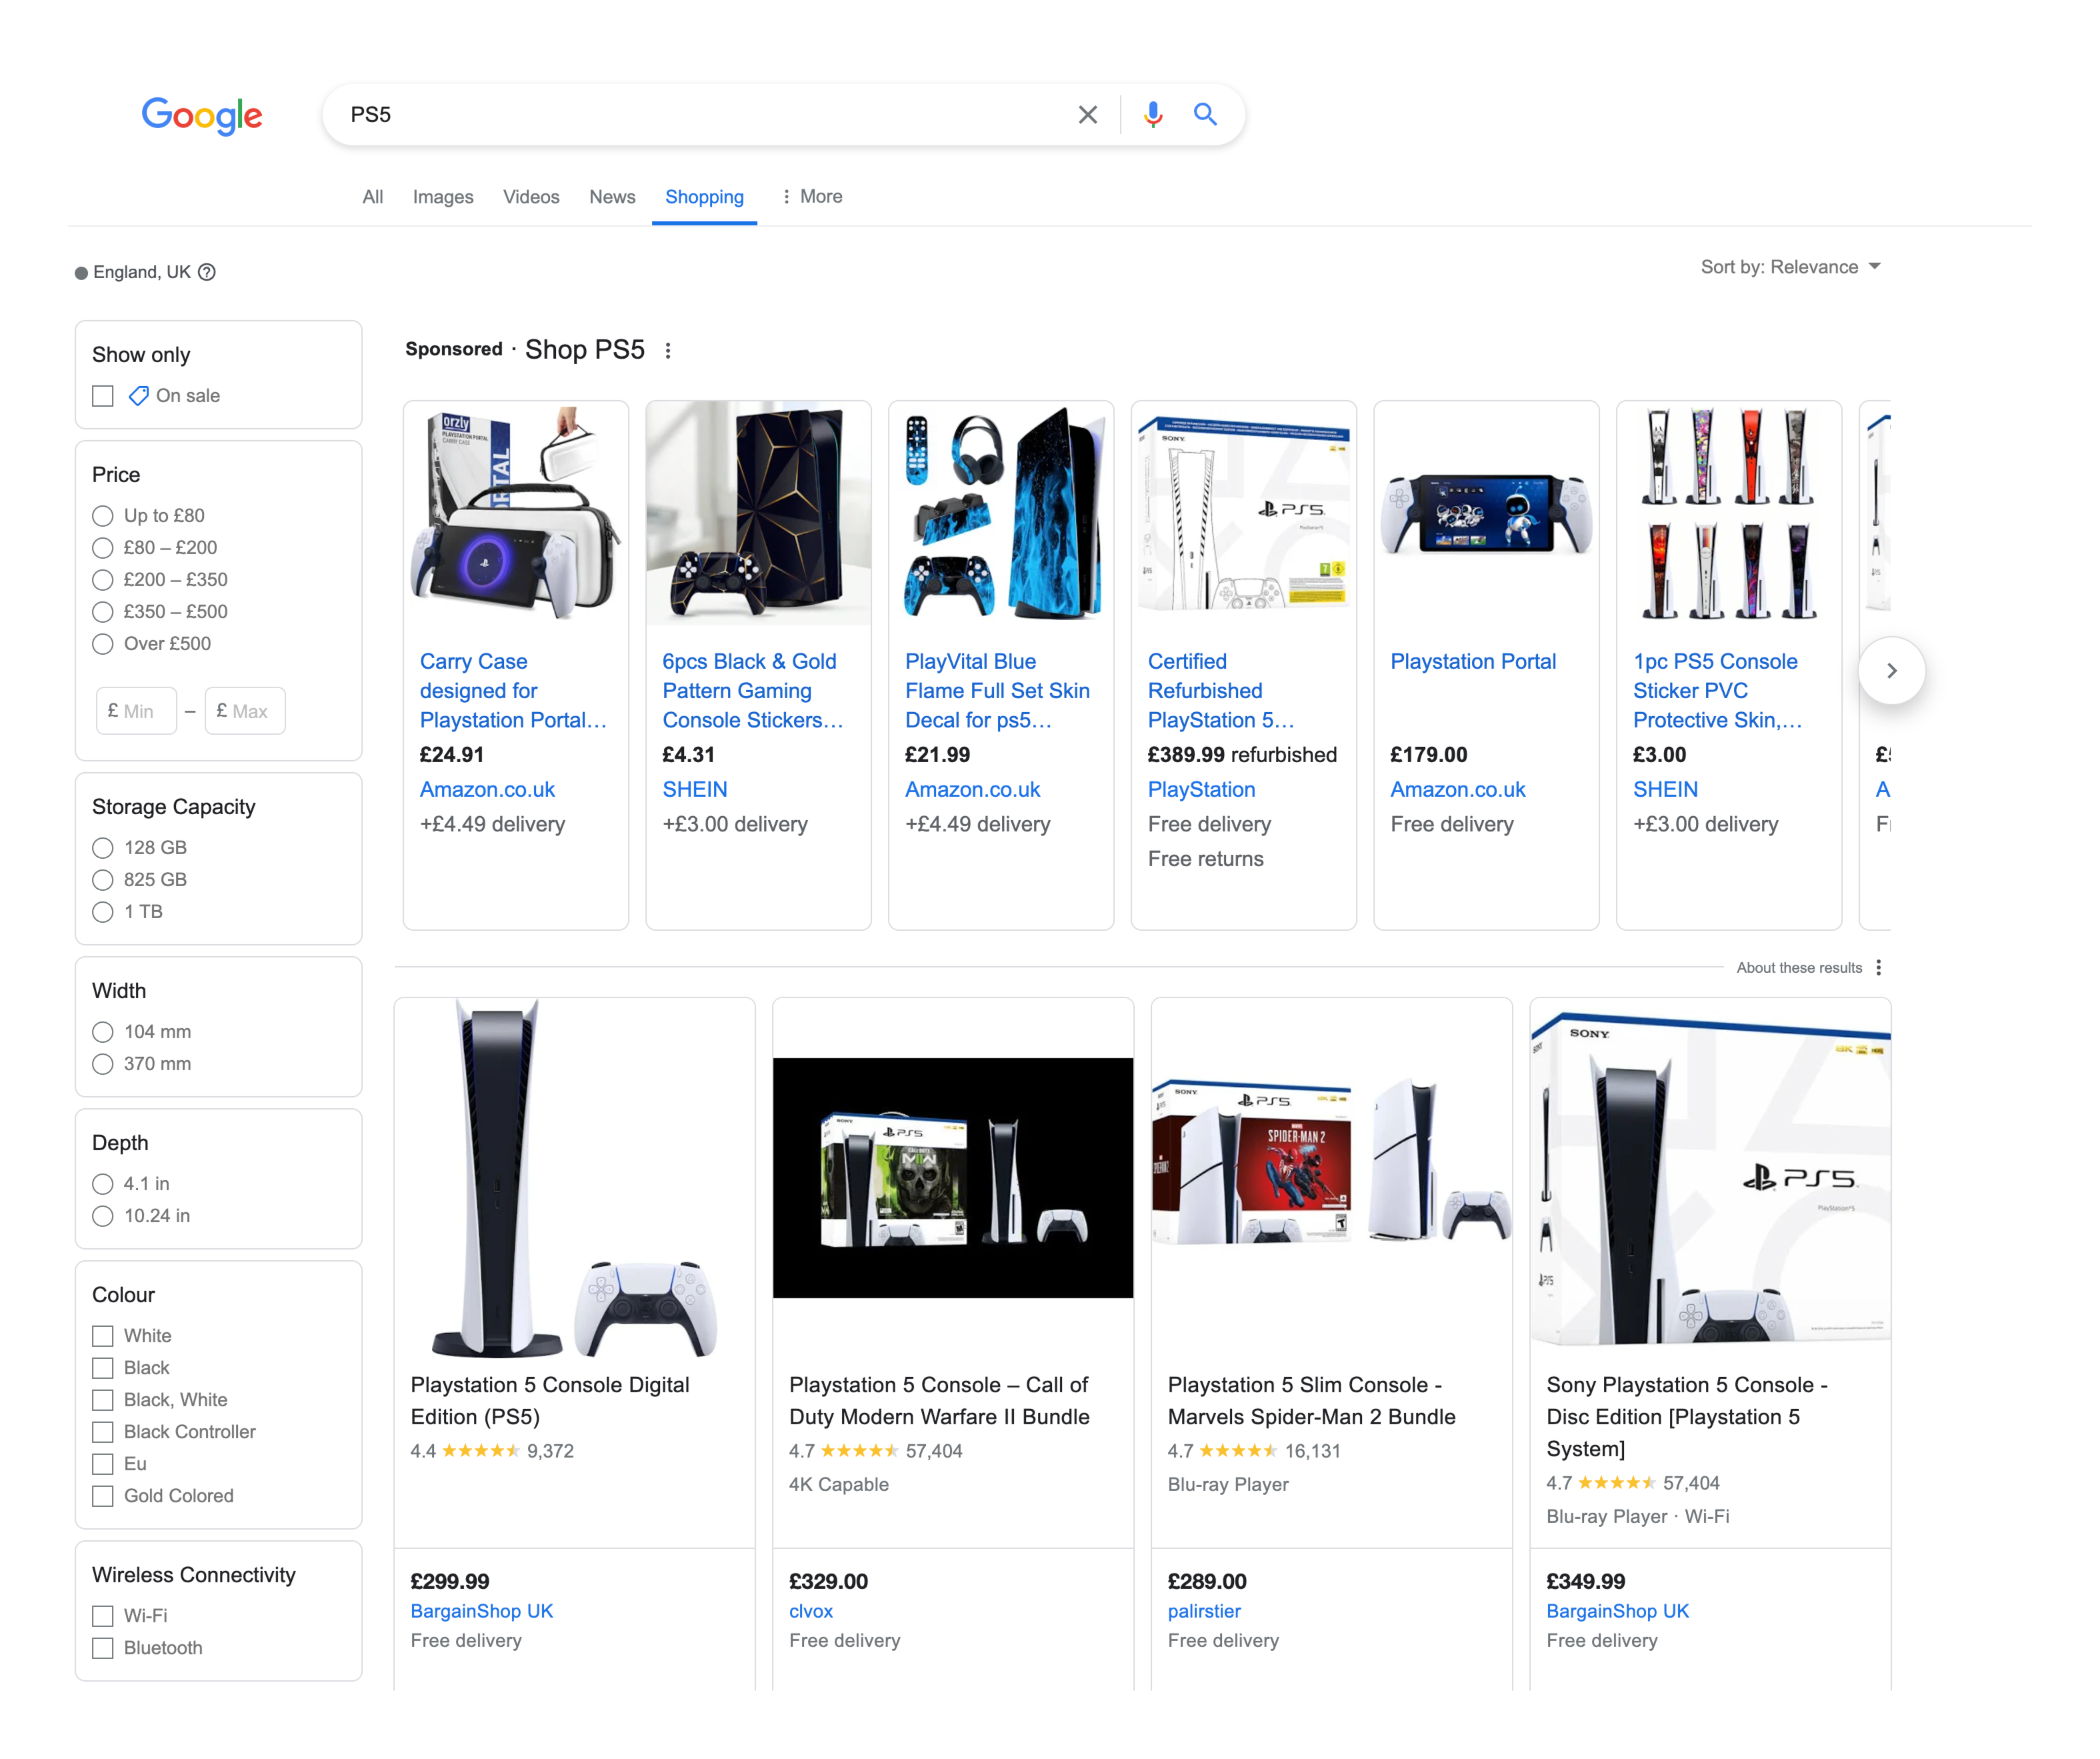The width and height of the screenshot is (2100, 1759).
Task: Choose 128 GB storage capacity
Action: coord(103,848)
